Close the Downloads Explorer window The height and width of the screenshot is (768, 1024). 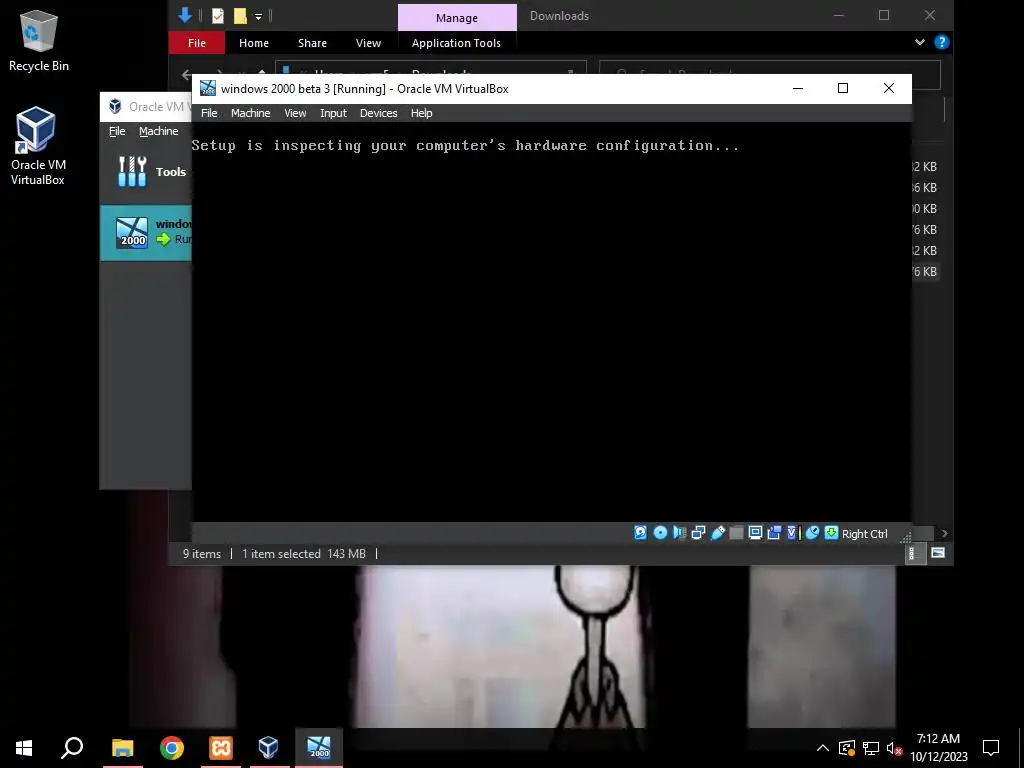(x=930, y=15)
